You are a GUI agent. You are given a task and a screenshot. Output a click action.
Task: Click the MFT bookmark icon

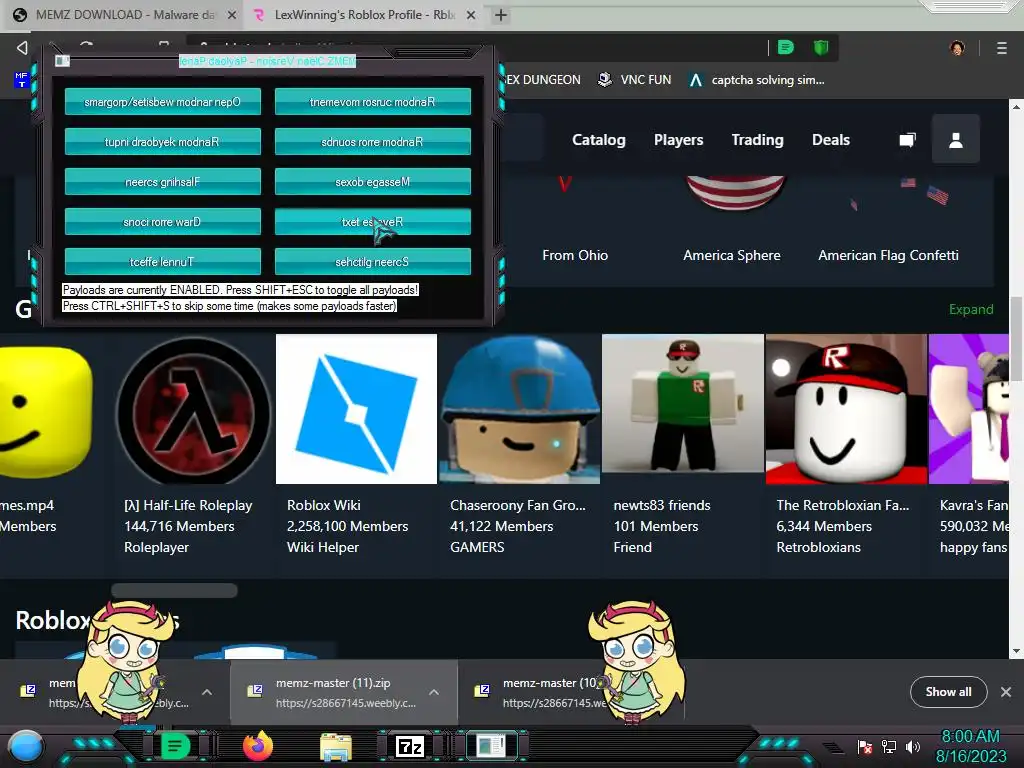pos(21,80)
